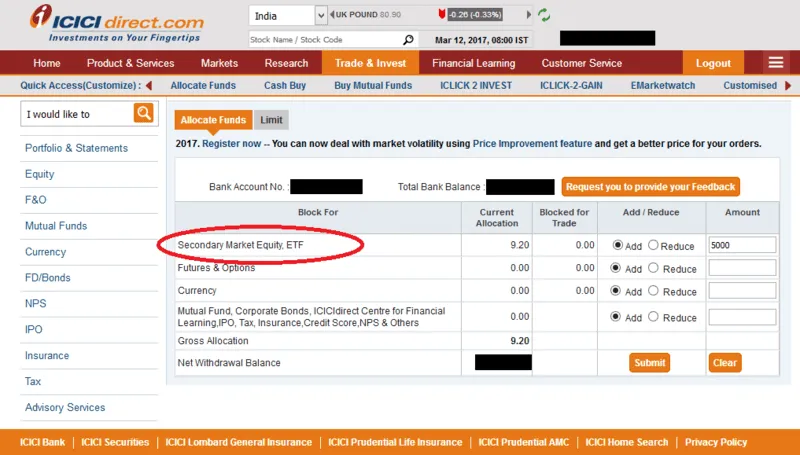Select Reduce for Mutual Fund row

tap(653, 317)
